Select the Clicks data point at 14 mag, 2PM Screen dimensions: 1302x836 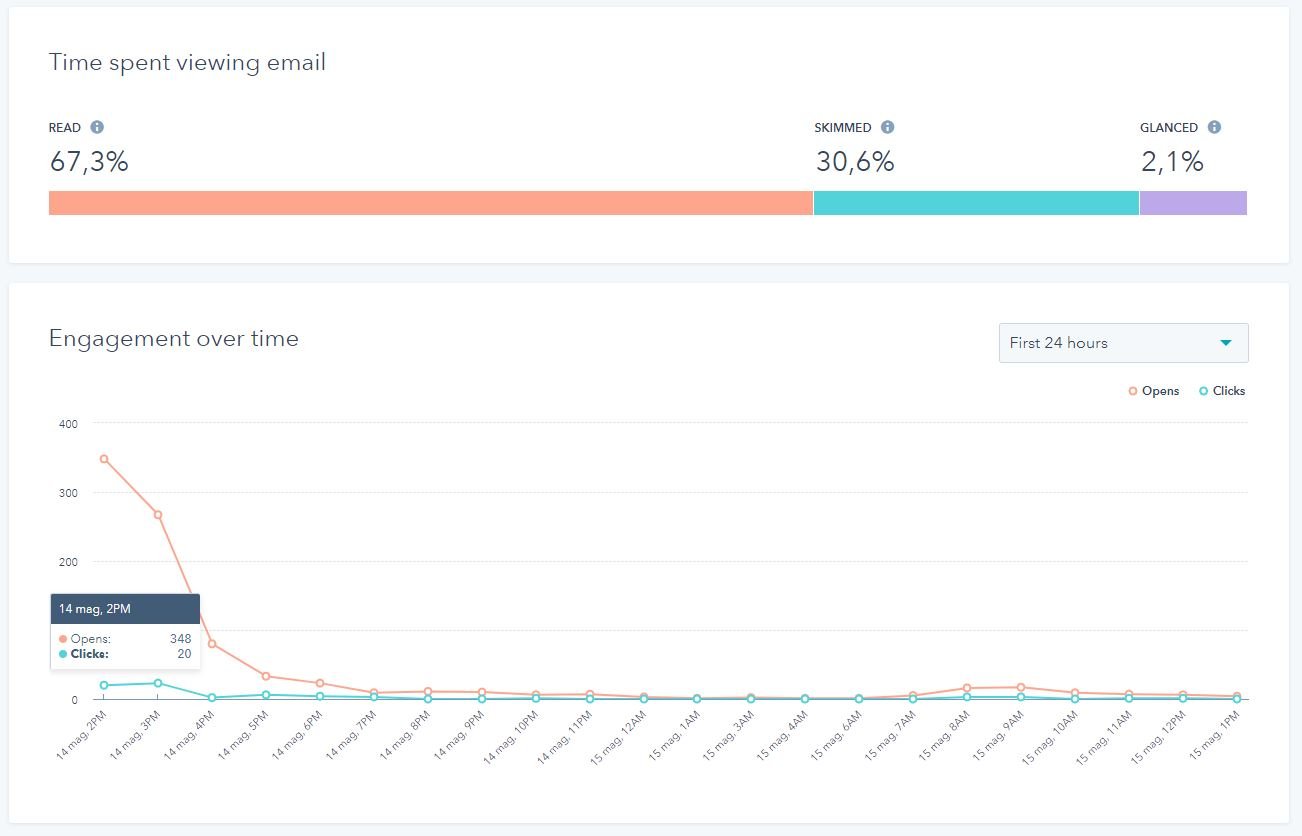(x=104, y=685)
